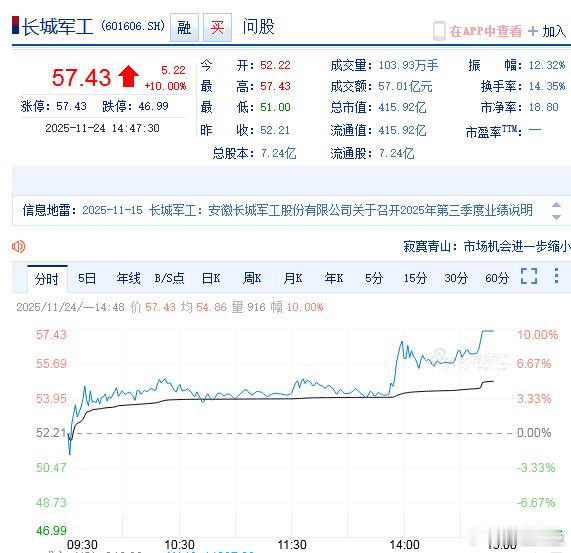The height and width of the screenshot is (553, 571).
Task: Open the 问股 stock inquiry link
Action: 259,27
